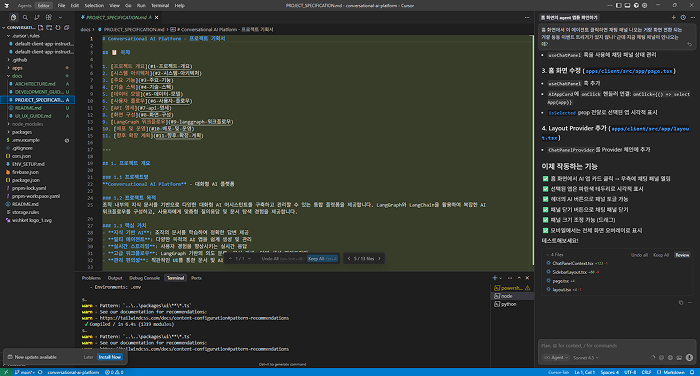This screenshot has height=376, width=700.
Task: Click the revert arrow on user message
Action: click(689, 44)
